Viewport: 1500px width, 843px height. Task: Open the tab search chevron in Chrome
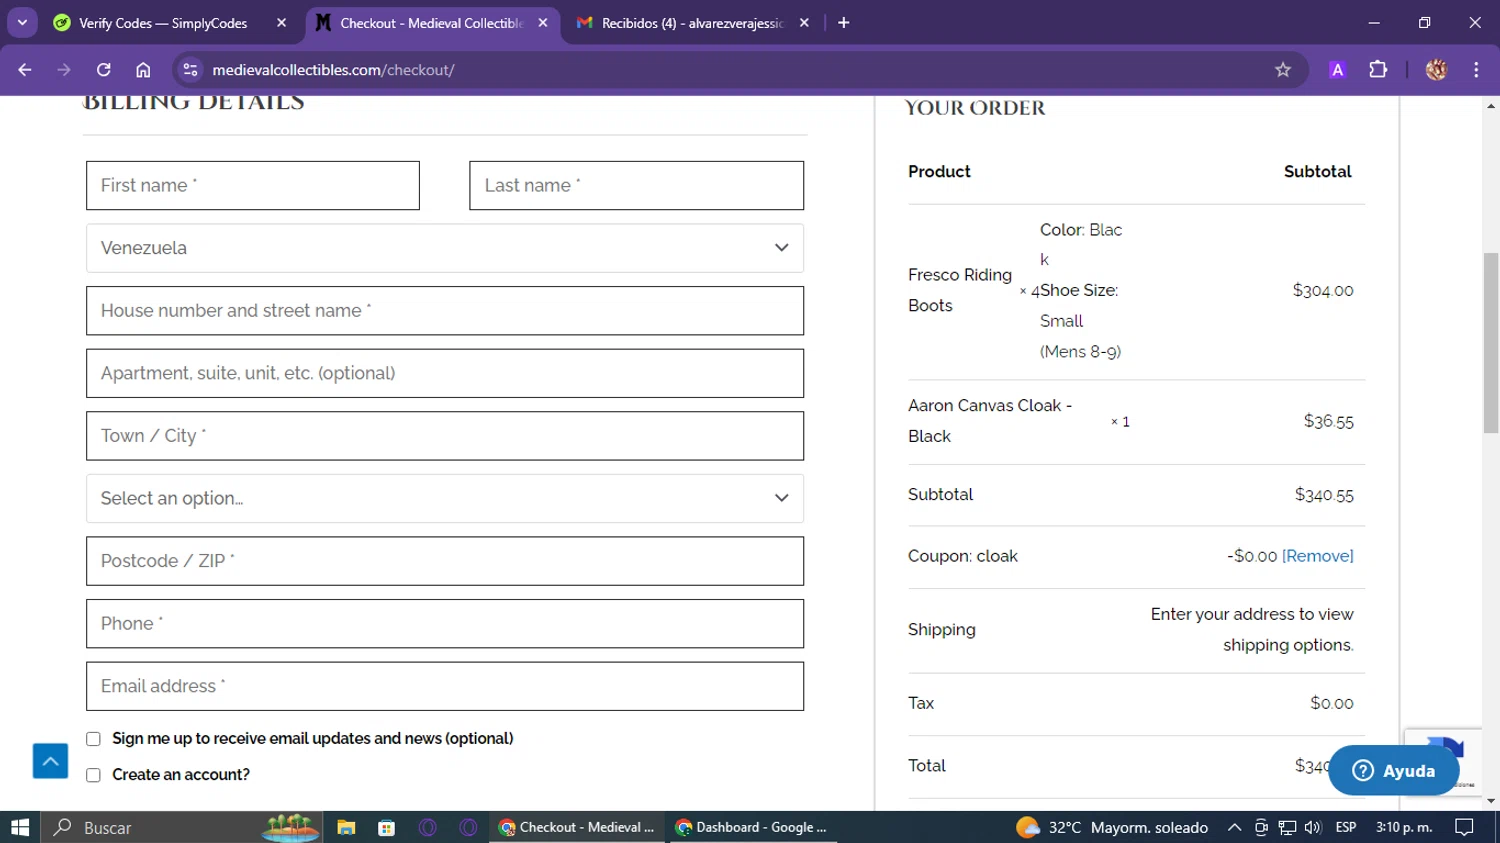[22, 22]
